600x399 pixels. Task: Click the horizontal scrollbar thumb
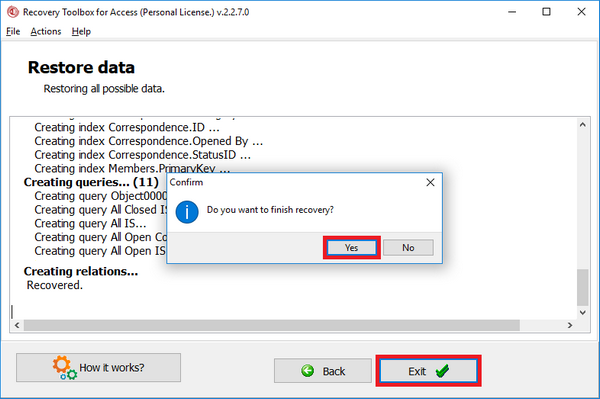click(x=272, y=325)
